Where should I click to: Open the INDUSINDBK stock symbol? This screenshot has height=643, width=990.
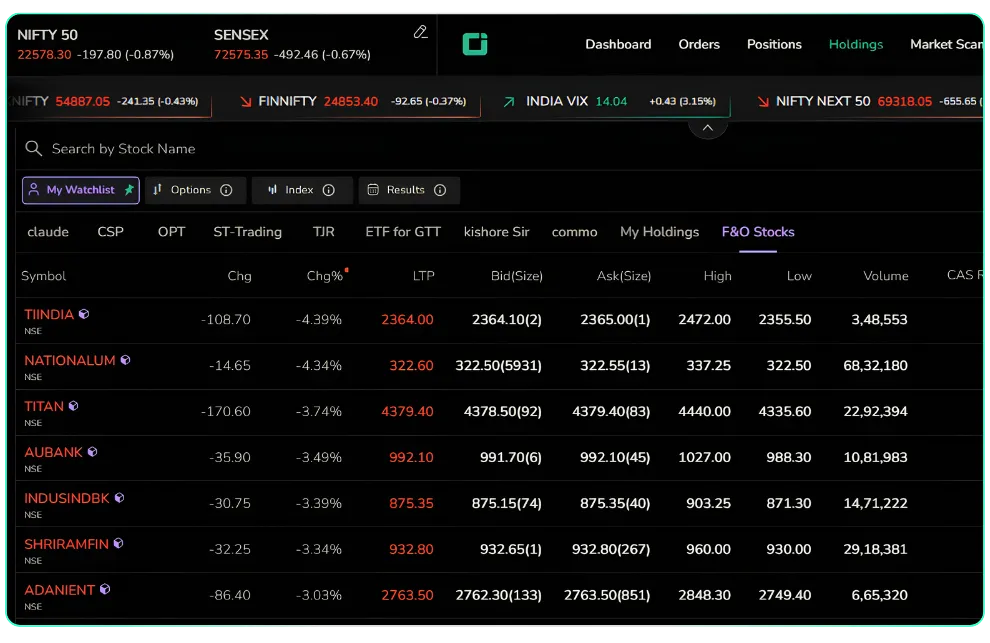(x=66, y=498)
